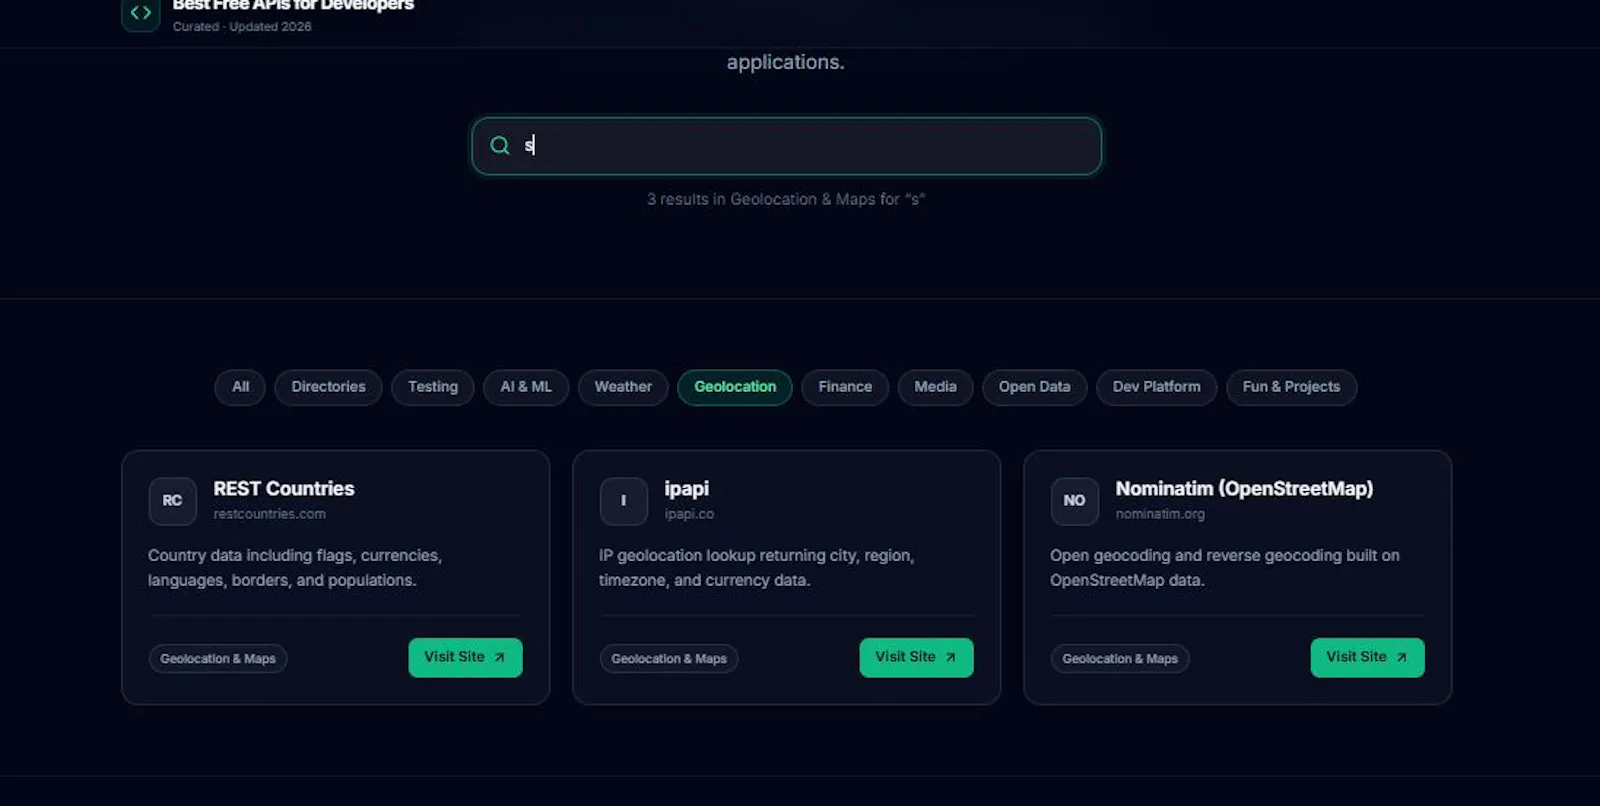The image size is (1600, 806).
Task: Select the Testing category filter
Action: click(433, 387)
